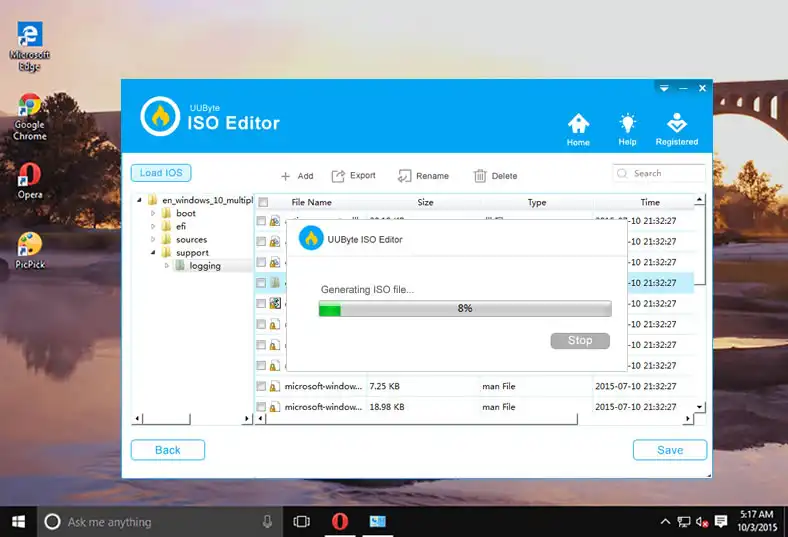This screenshot has width=788, height=537.
Task: Sort by Size column header
Action: click(x=425, y=202)
